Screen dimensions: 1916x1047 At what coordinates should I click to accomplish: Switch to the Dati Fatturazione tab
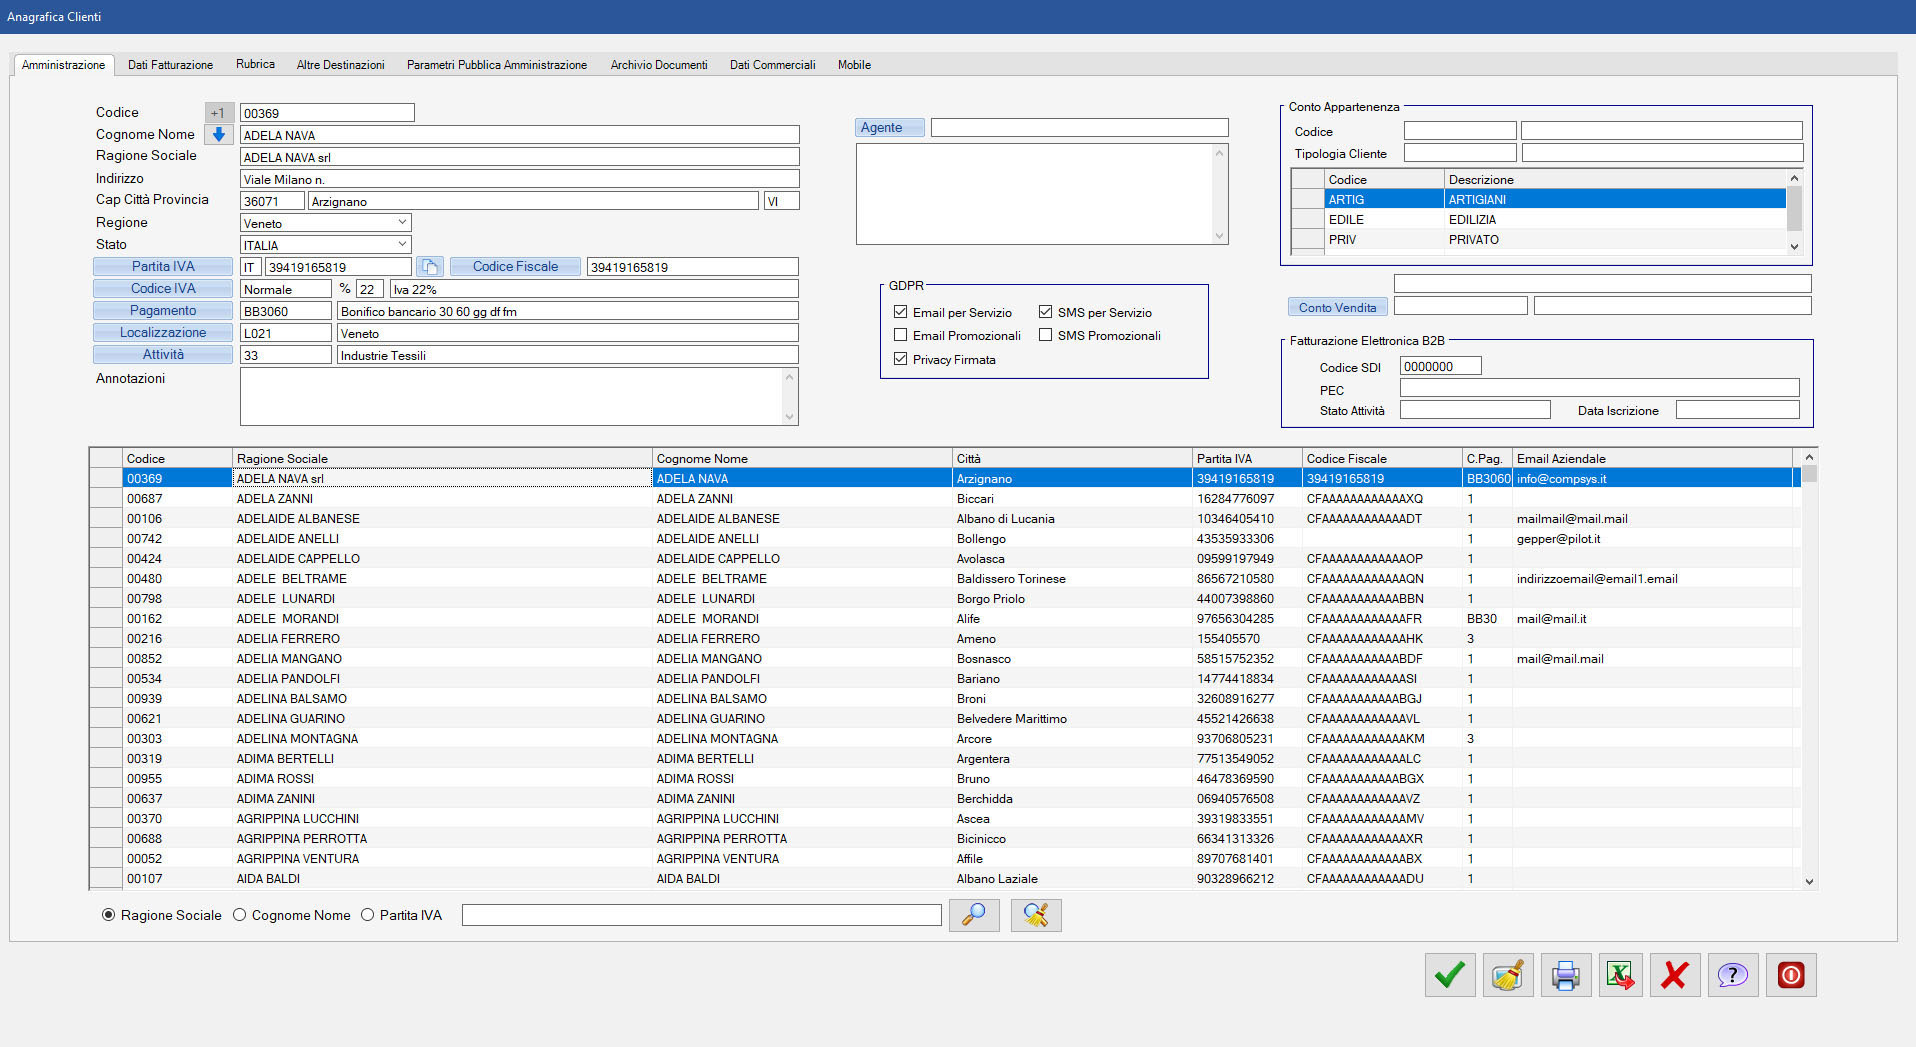[x=170, y=65]
